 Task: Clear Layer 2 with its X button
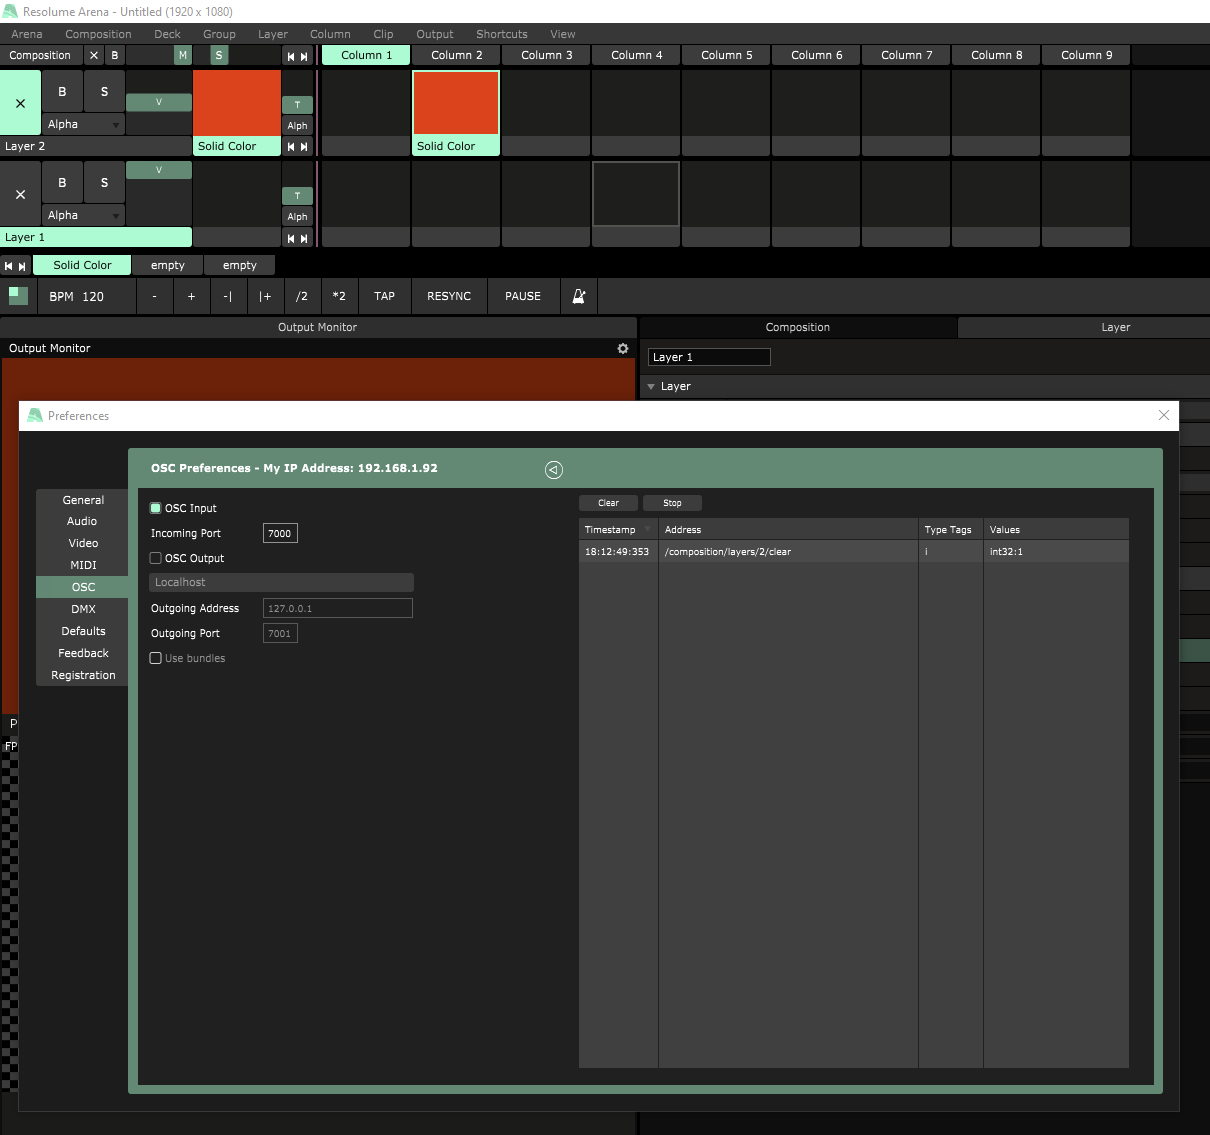tap(20, 103)
